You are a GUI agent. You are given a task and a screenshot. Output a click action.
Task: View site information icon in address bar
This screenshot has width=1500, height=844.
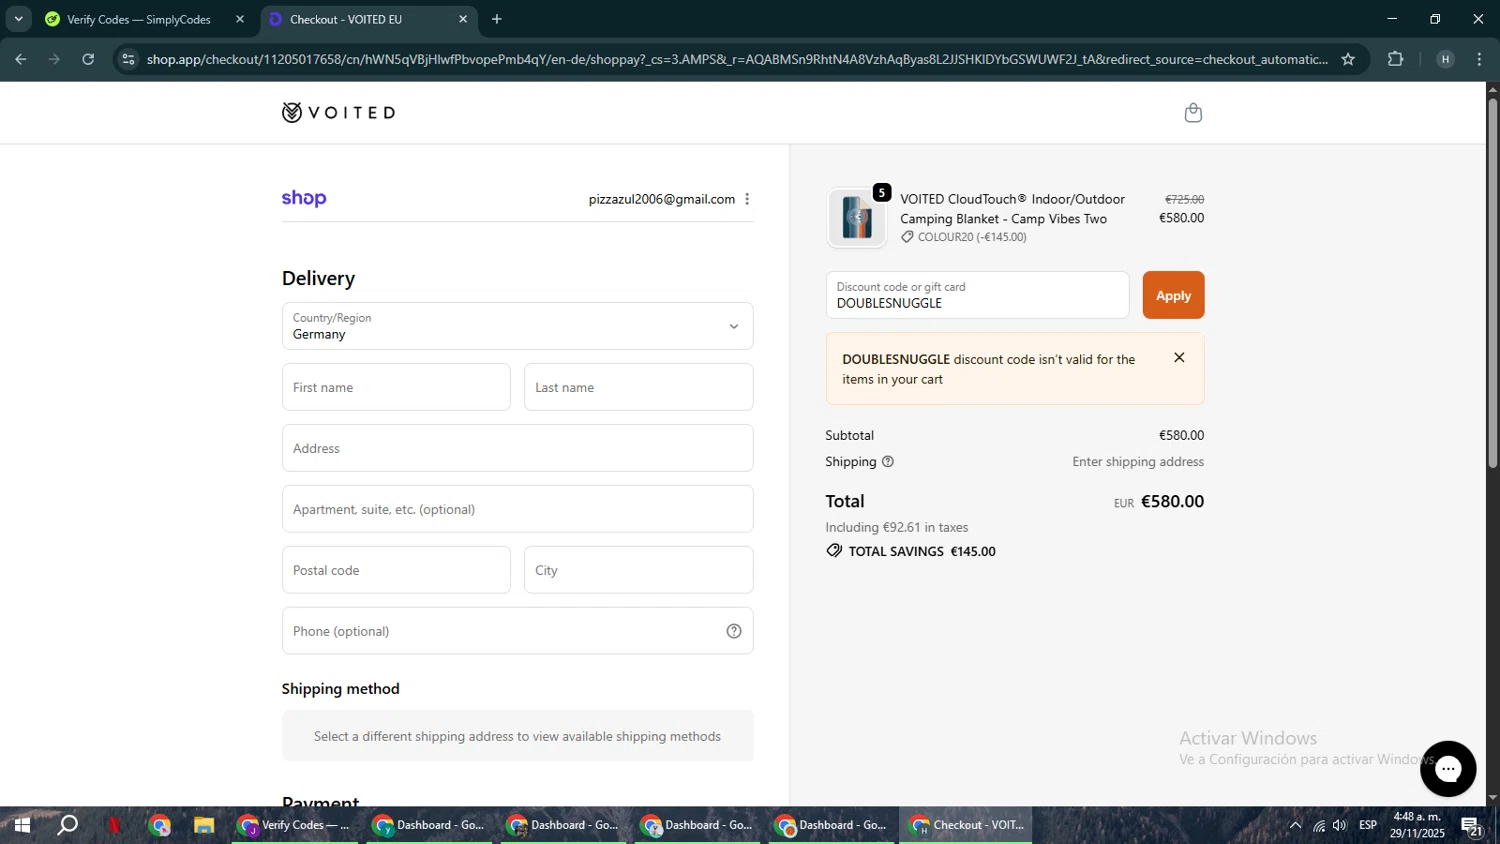click(127, 59)
